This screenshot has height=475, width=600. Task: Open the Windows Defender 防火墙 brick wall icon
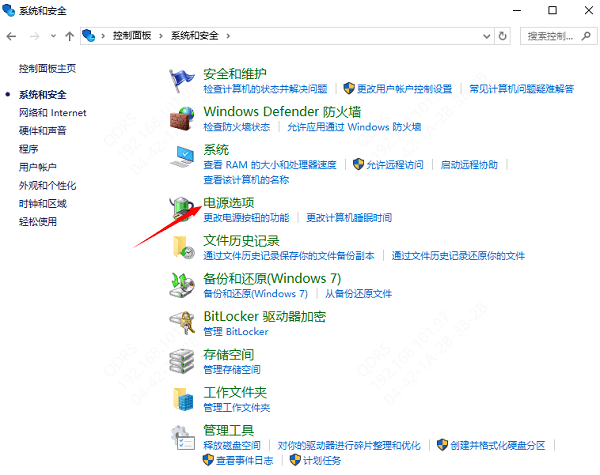click(182, 119)
